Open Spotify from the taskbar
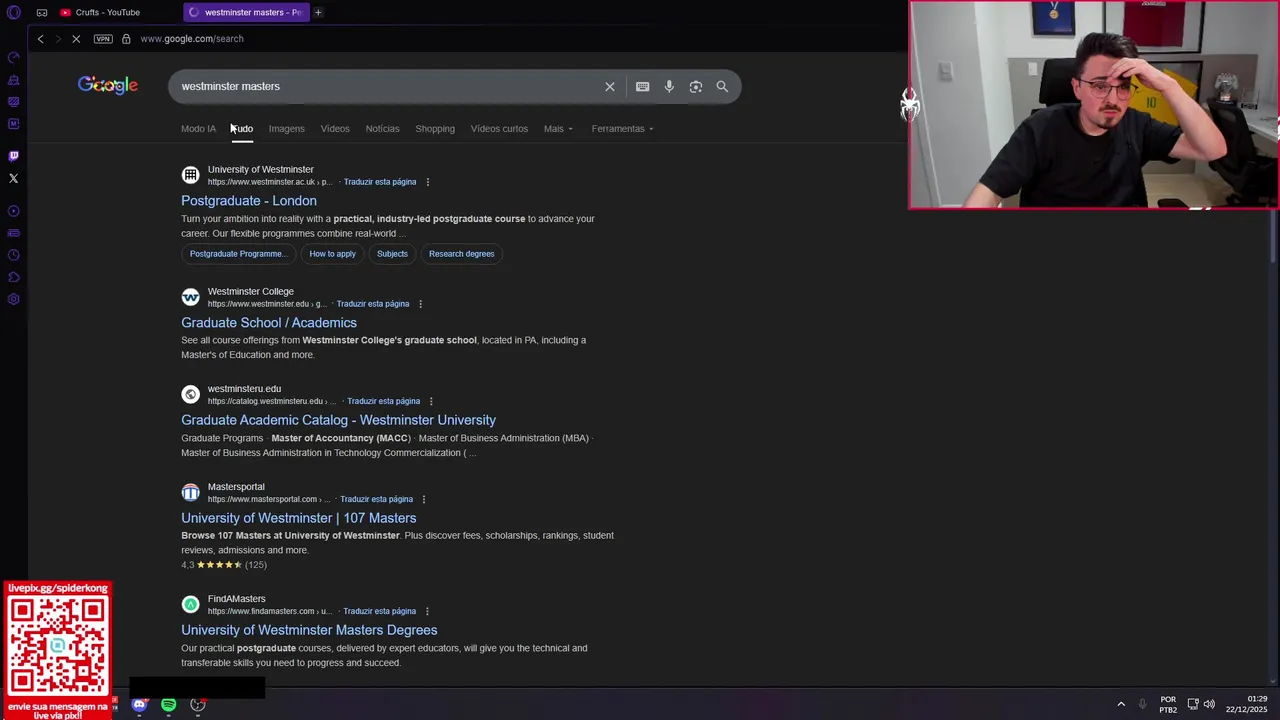 click(x=168, y=705)
